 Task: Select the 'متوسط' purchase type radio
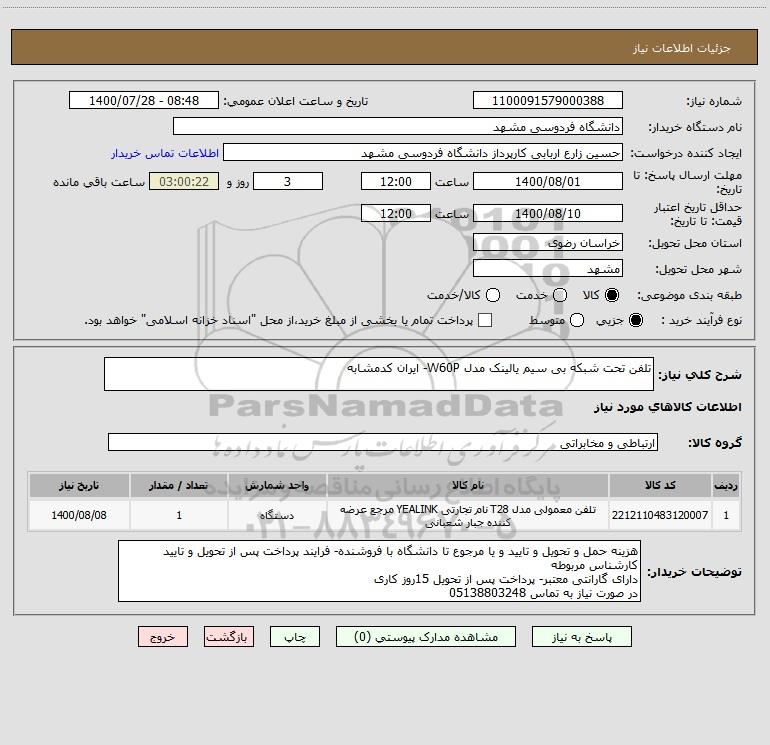click(x=577, y=321)
